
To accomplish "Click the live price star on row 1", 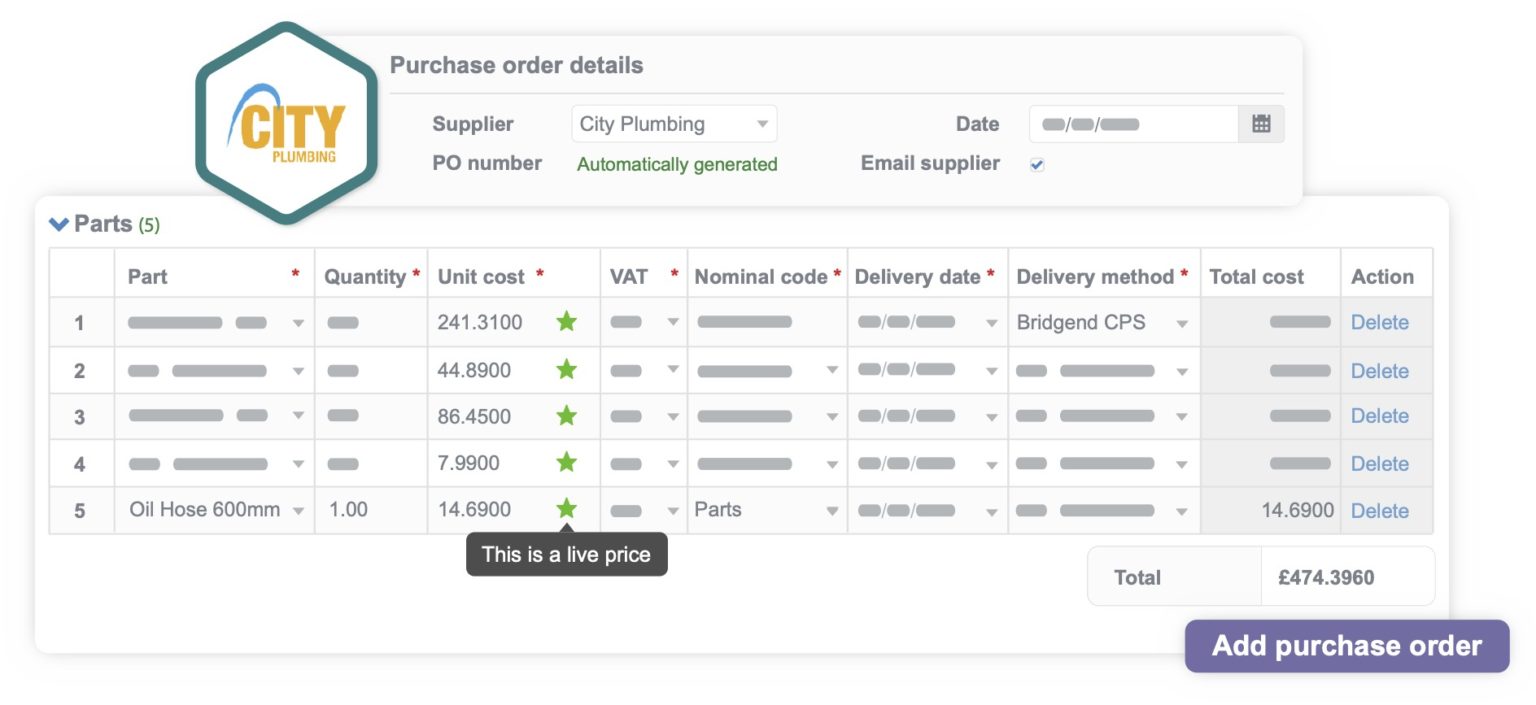I will click(x=566, y=322).
